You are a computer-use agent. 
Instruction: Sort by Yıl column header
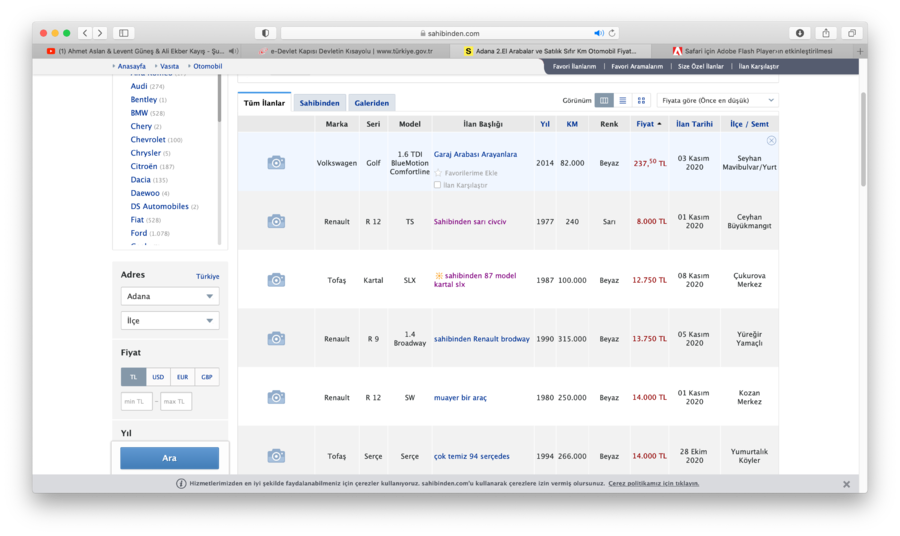(545, 124)
